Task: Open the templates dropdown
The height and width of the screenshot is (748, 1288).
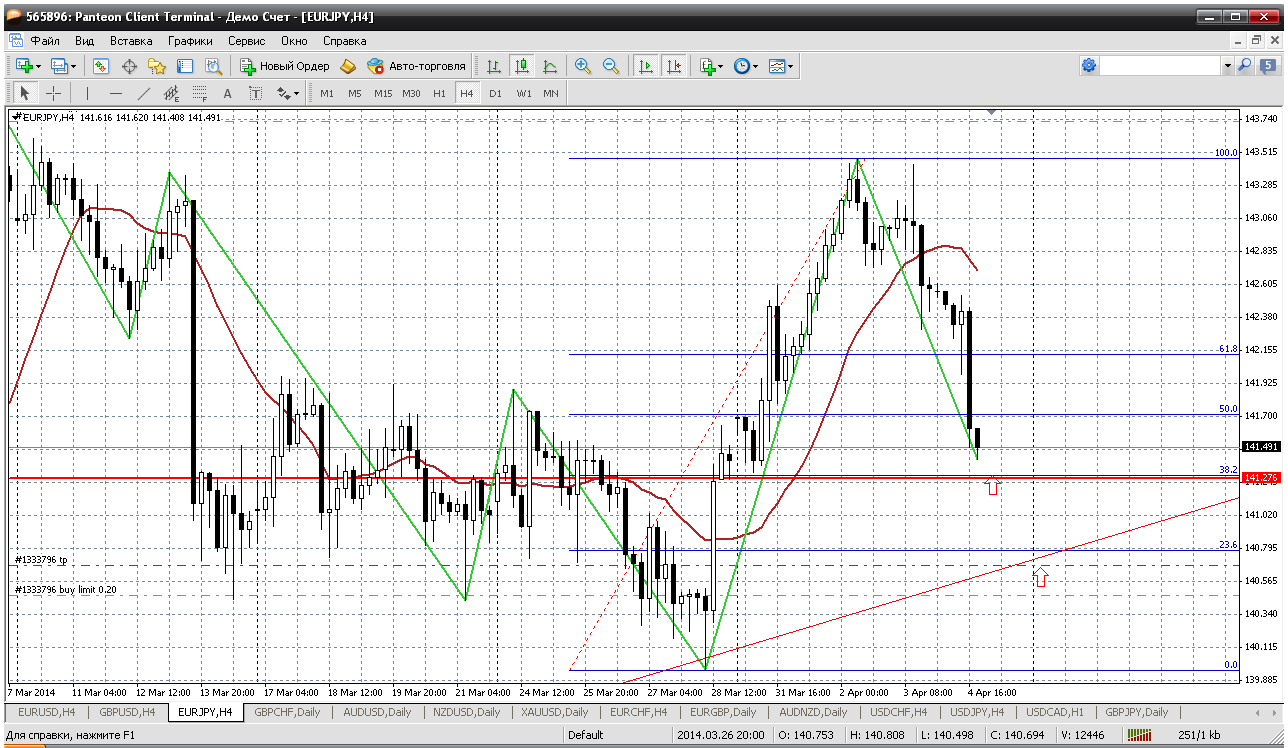Action: [x=780, y=66]
